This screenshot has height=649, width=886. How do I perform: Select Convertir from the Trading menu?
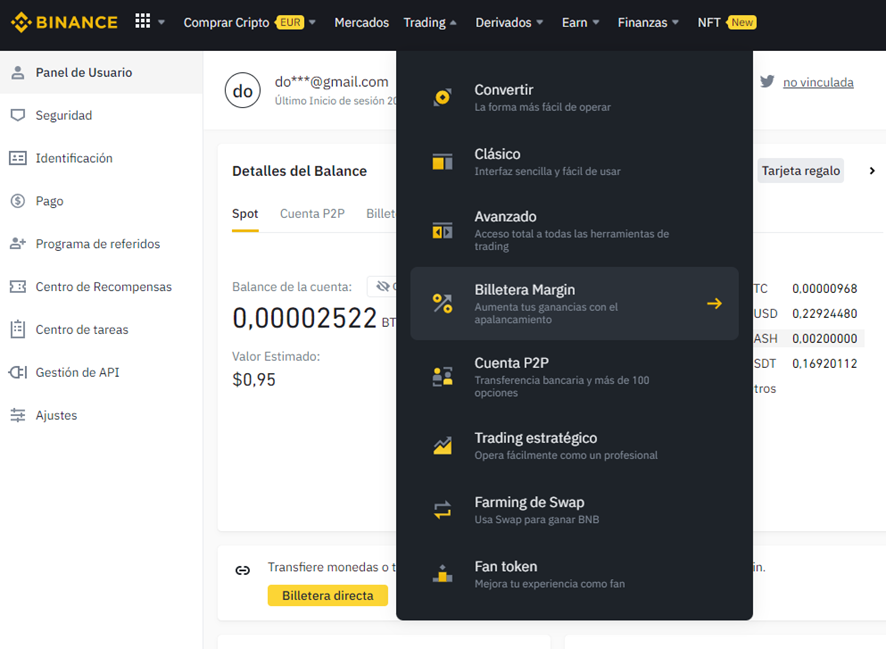point(574,97)
